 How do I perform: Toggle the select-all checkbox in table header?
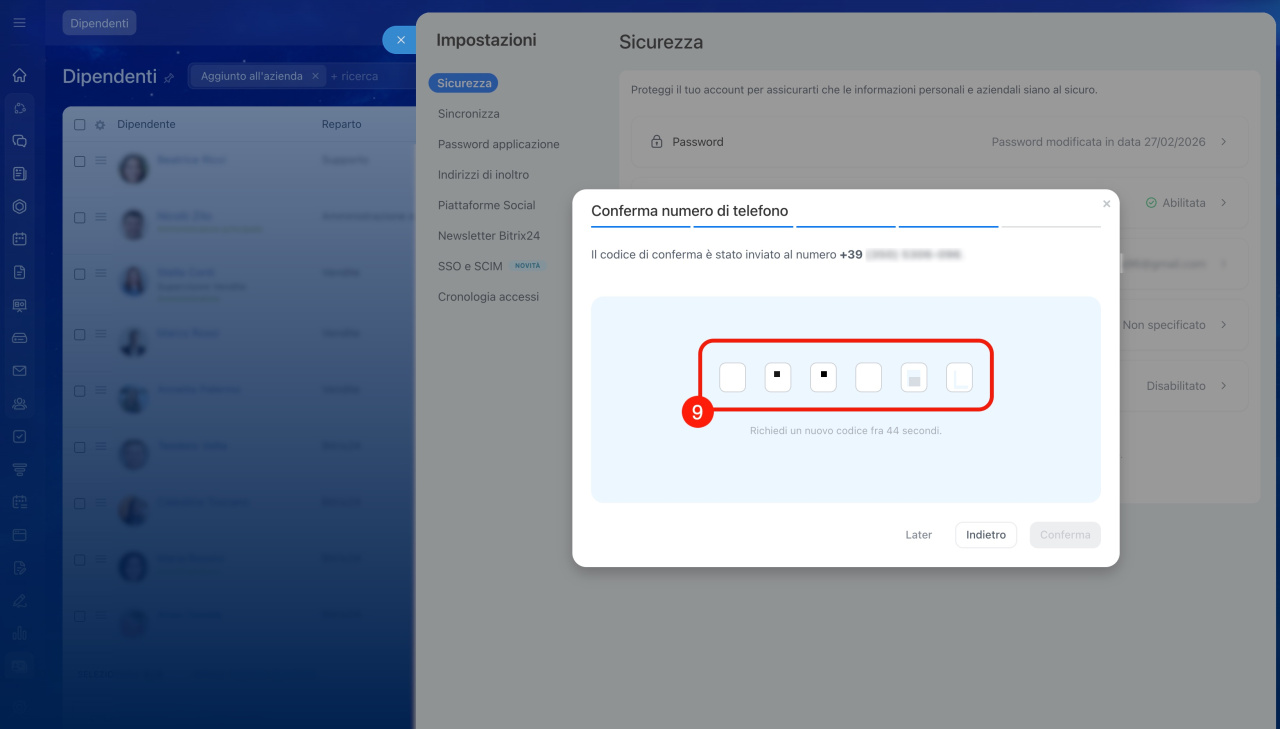pyautogui.click(x=80, y=125)
